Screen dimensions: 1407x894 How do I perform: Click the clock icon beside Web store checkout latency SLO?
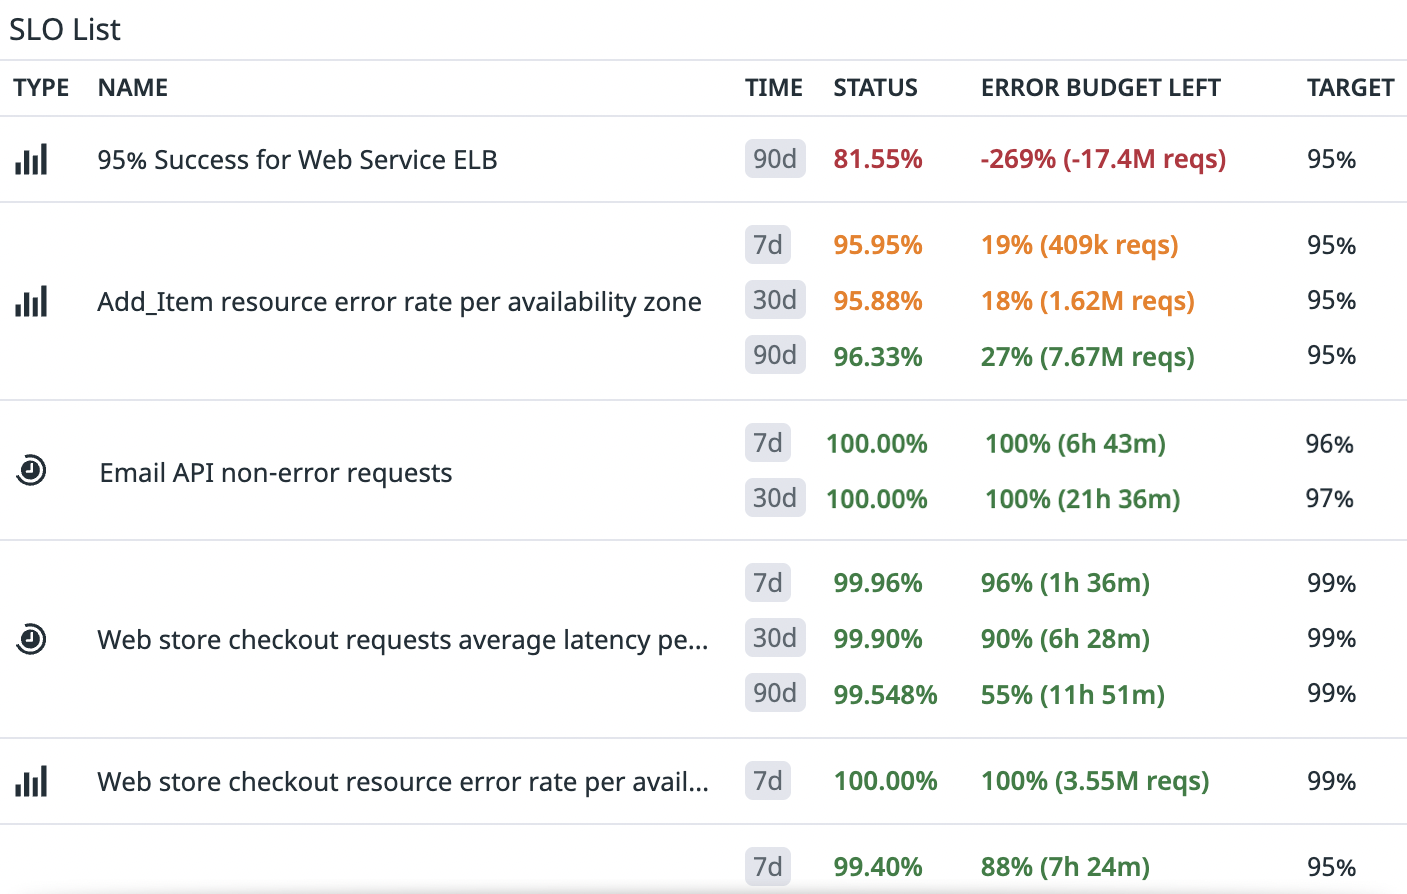30,639
